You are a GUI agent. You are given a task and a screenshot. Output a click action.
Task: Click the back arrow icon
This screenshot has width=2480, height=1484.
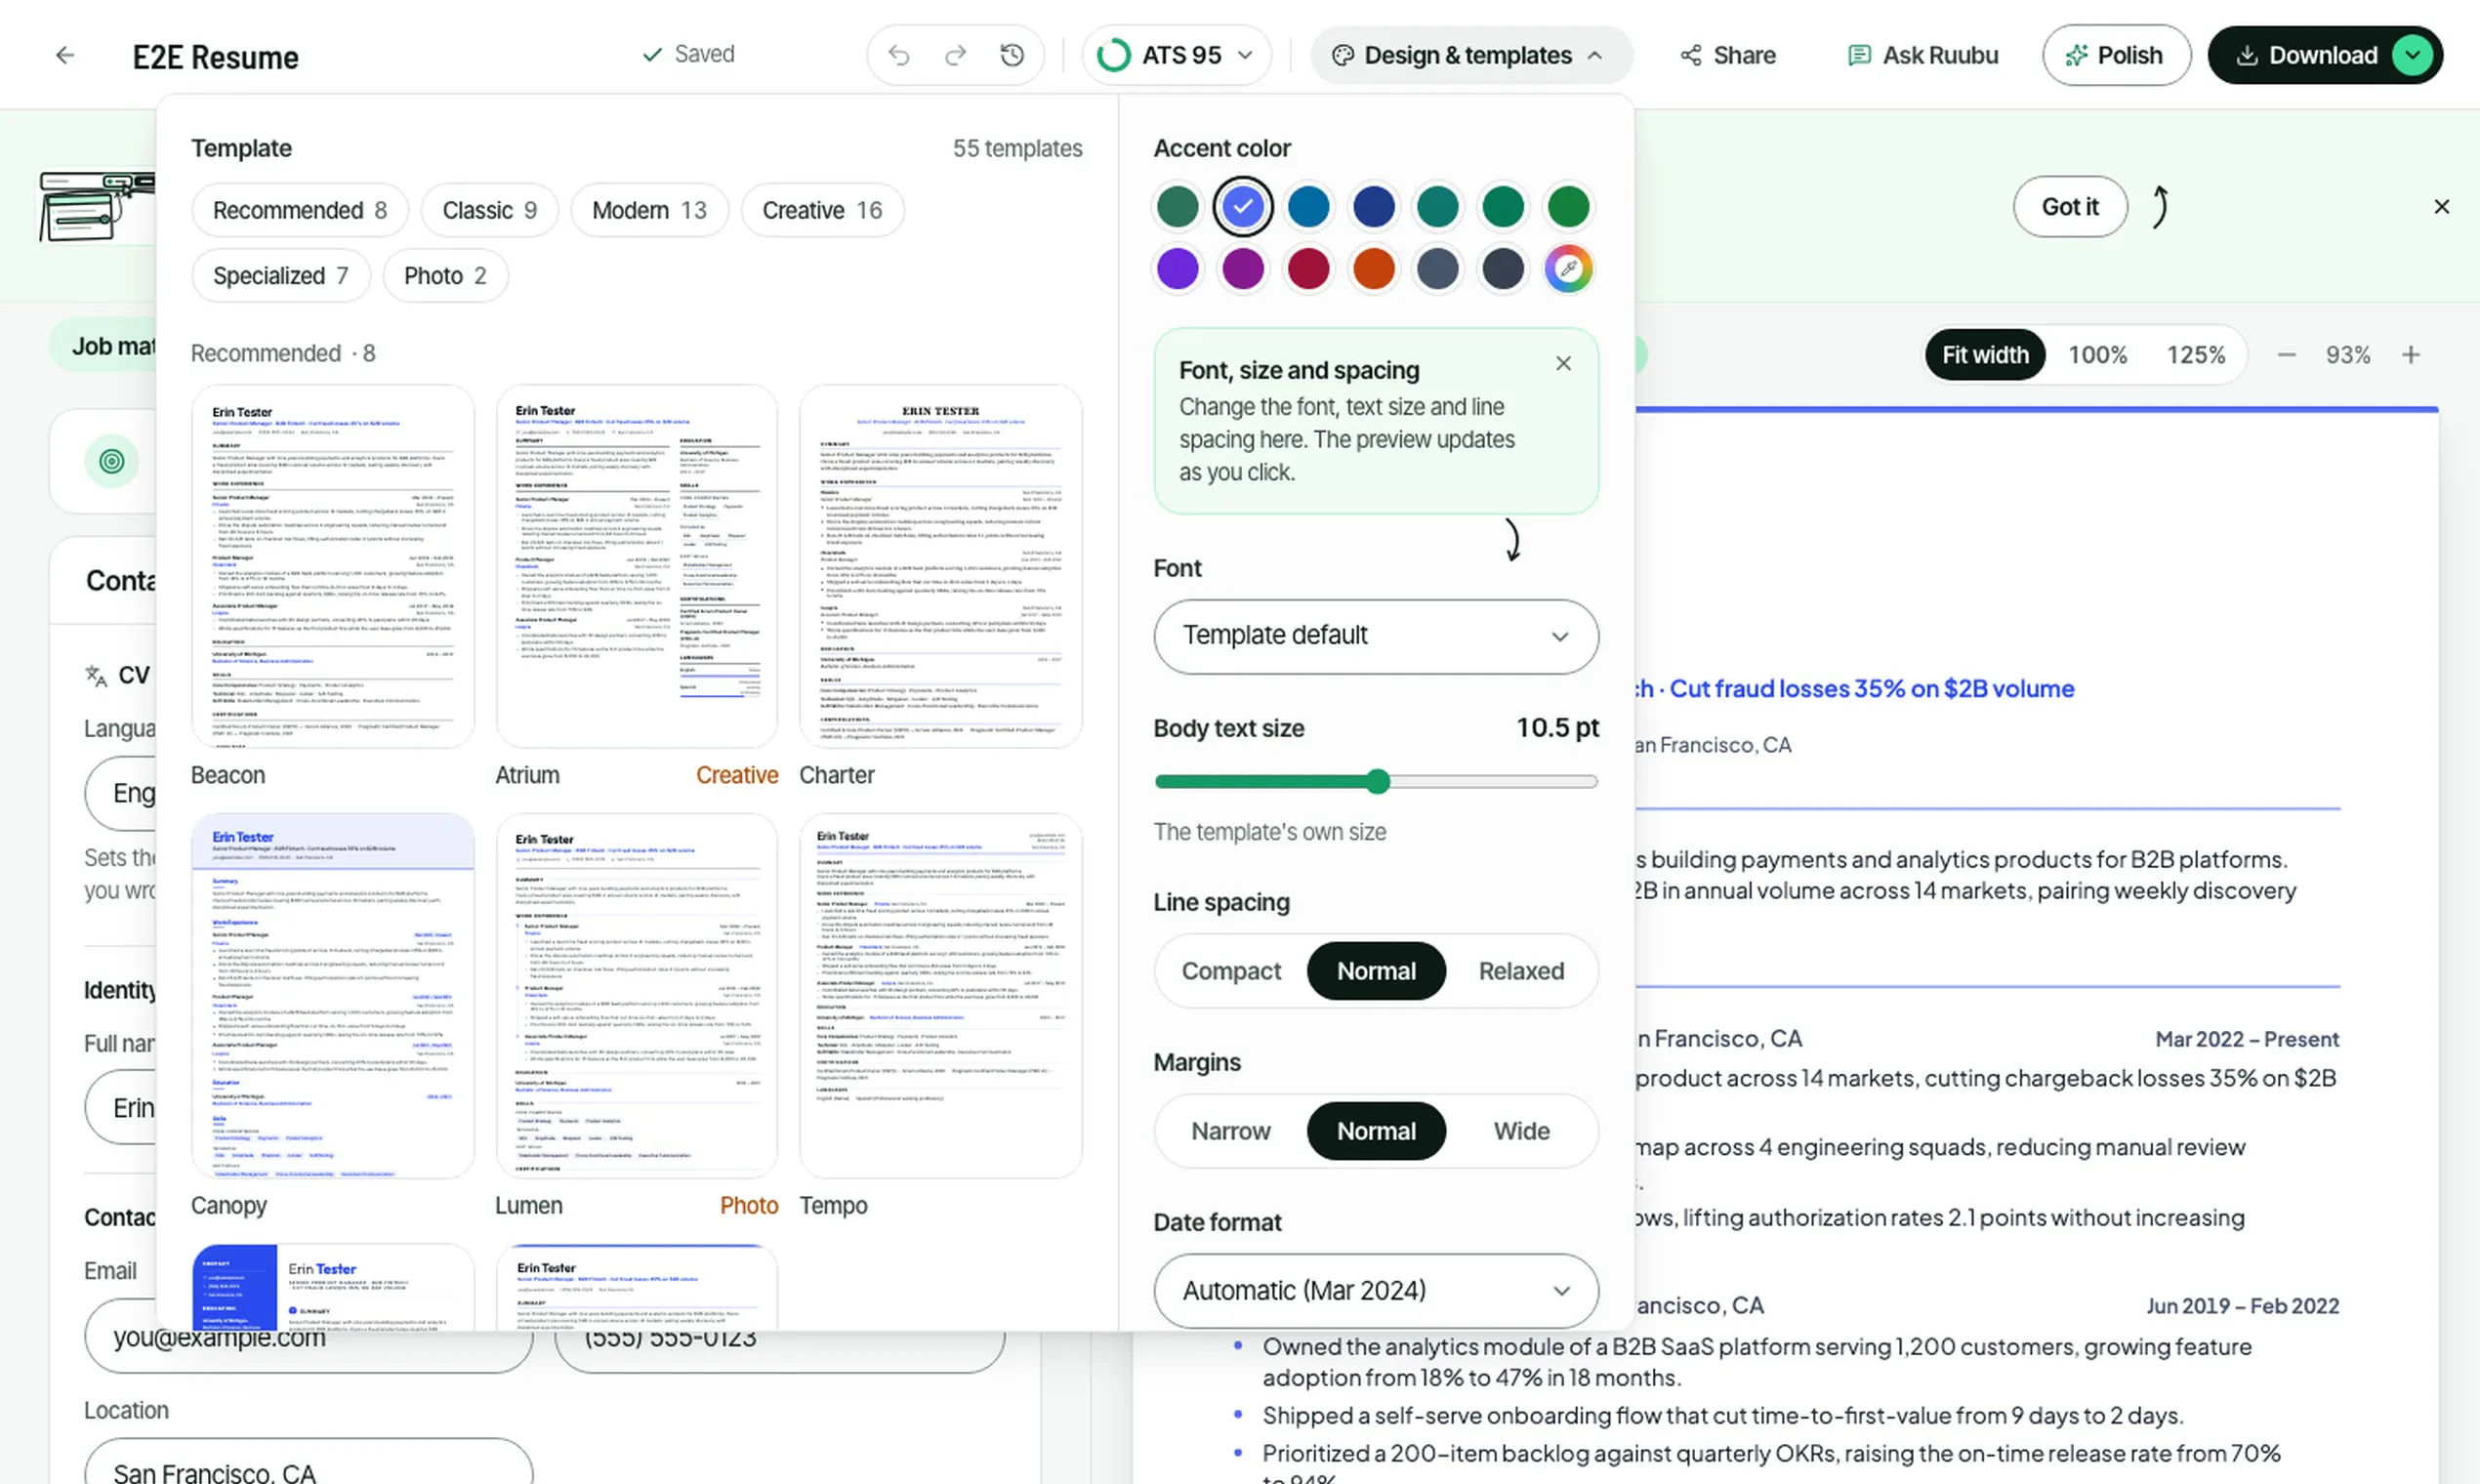[x=65, y=55]
